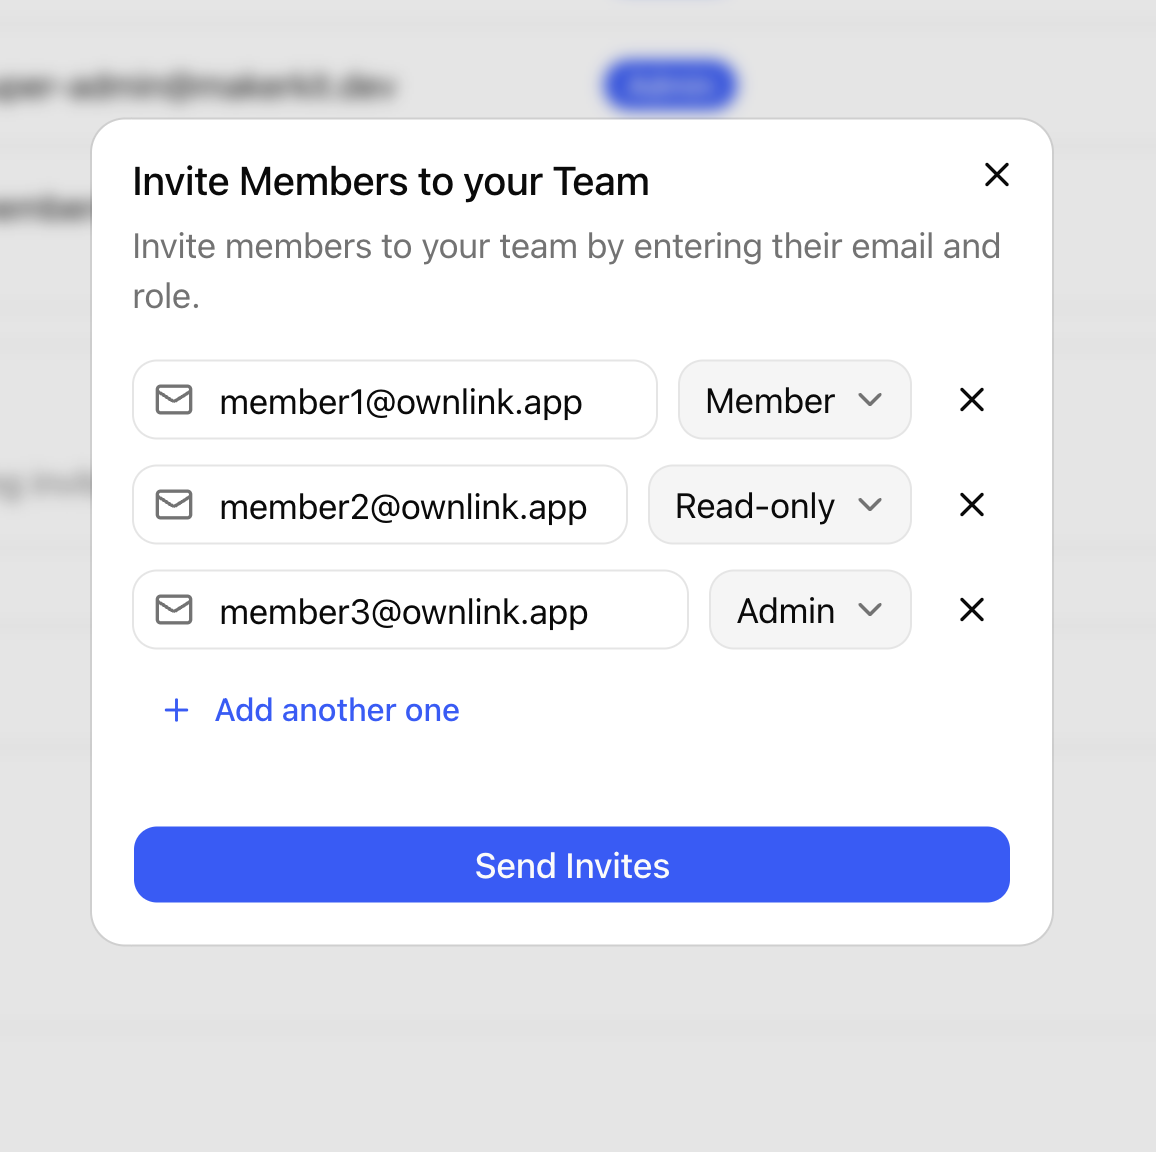
Task: Select the member3@ownlink.app email input
Action: coord(410,610)
